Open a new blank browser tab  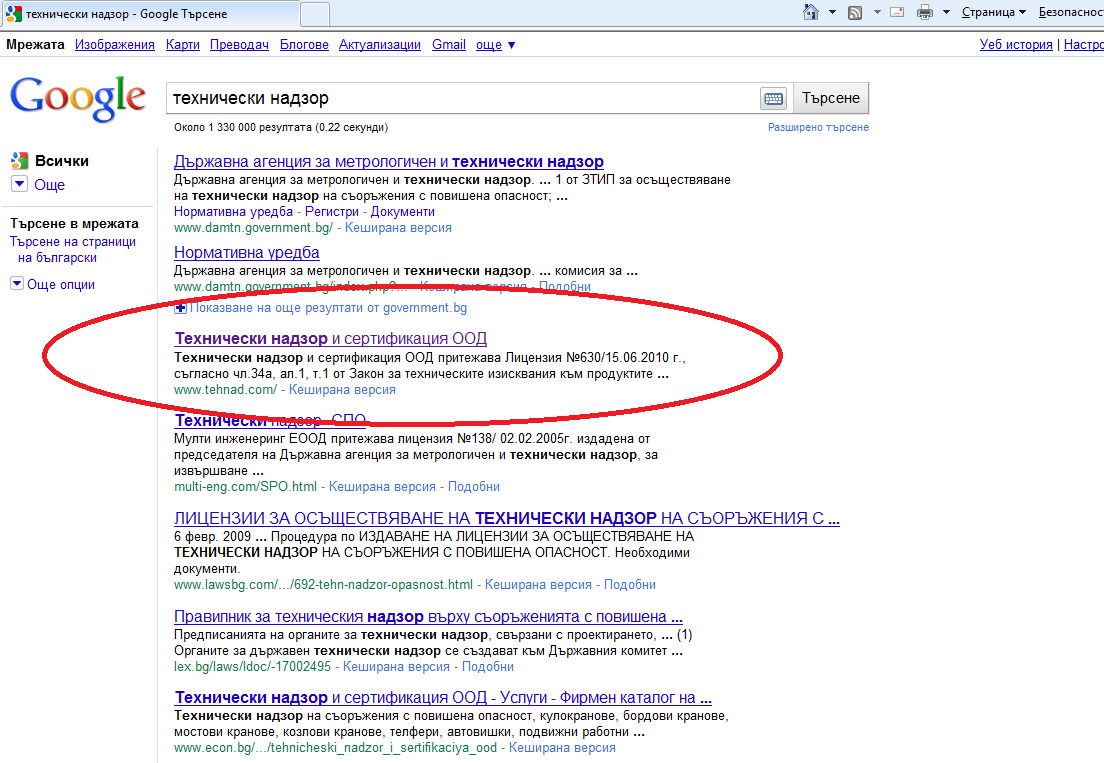point(315,14)
